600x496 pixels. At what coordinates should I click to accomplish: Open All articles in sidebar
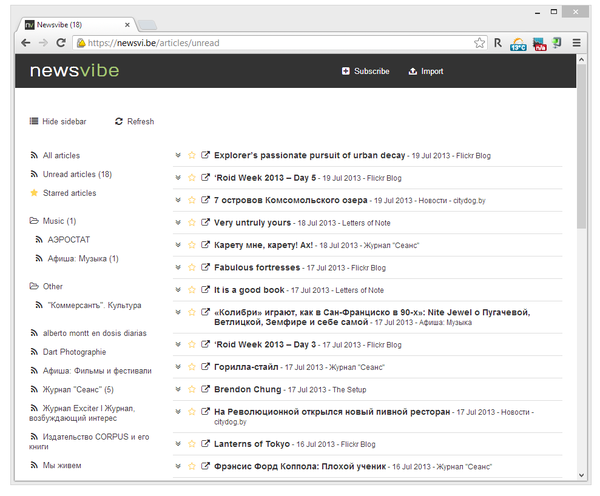pyautogui.click(x=55, y=155)
